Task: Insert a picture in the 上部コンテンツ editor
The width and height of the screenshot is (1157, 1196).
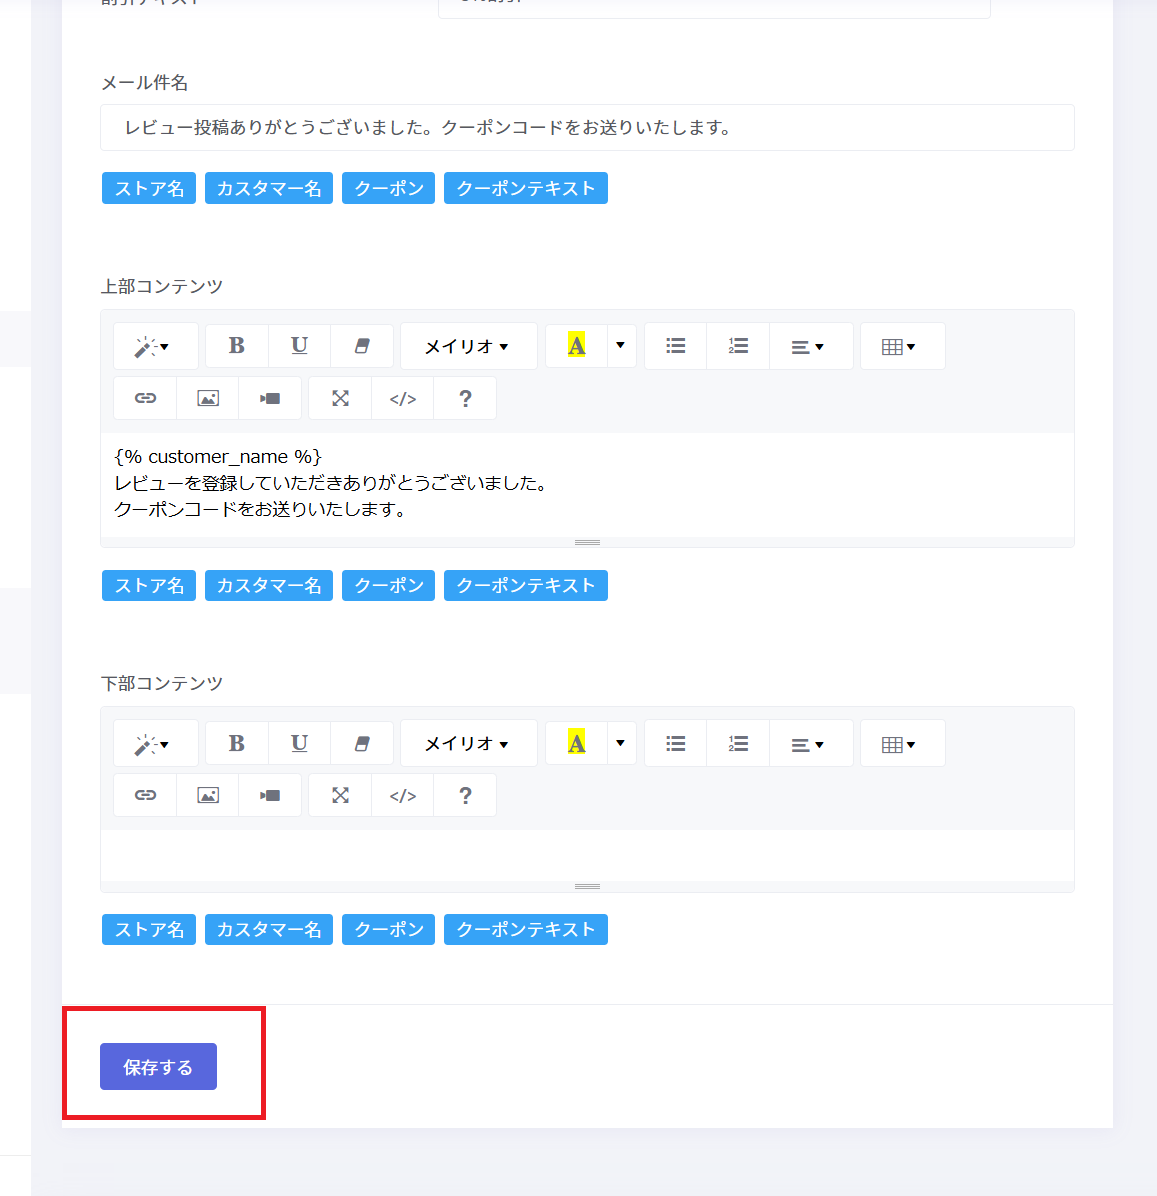Action: [208, 398]
